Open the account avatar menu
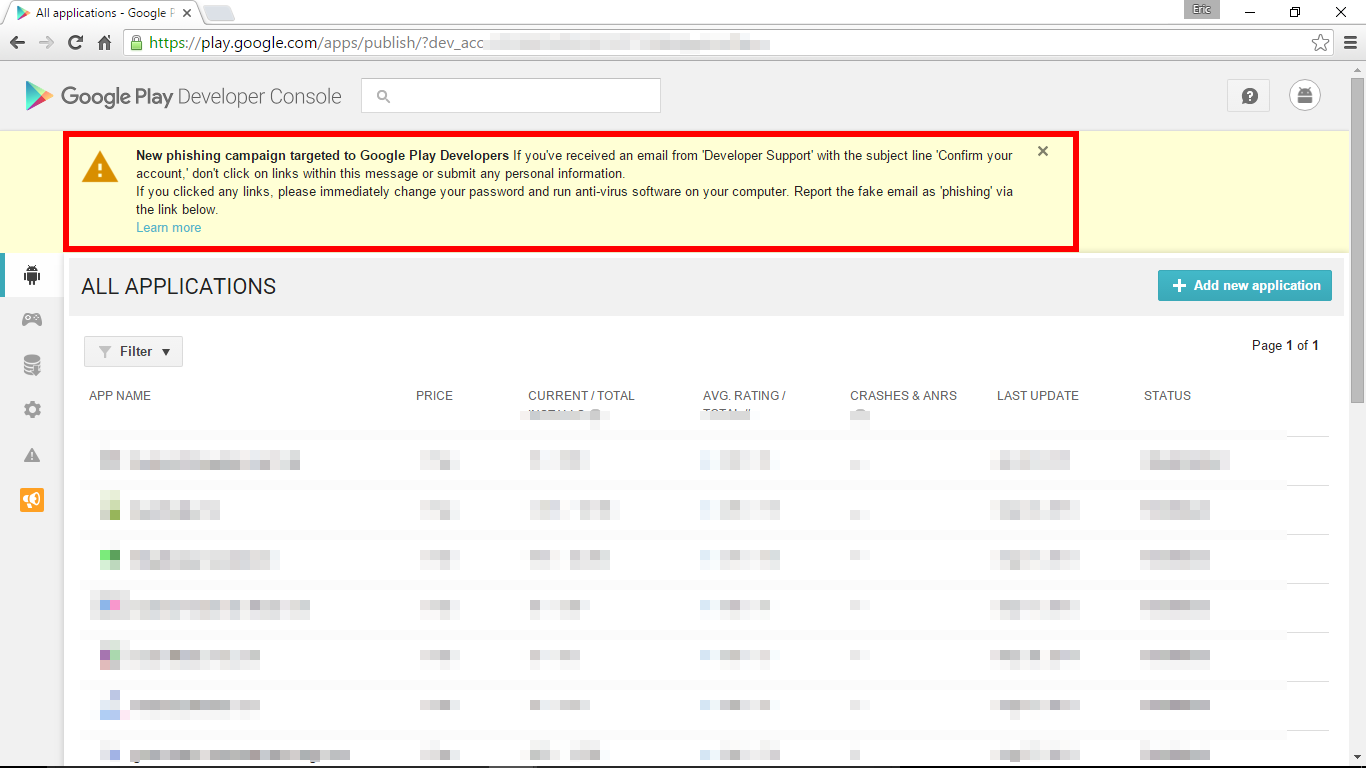The height and width of the screenshot is (768, 1366). (1304, 96)
